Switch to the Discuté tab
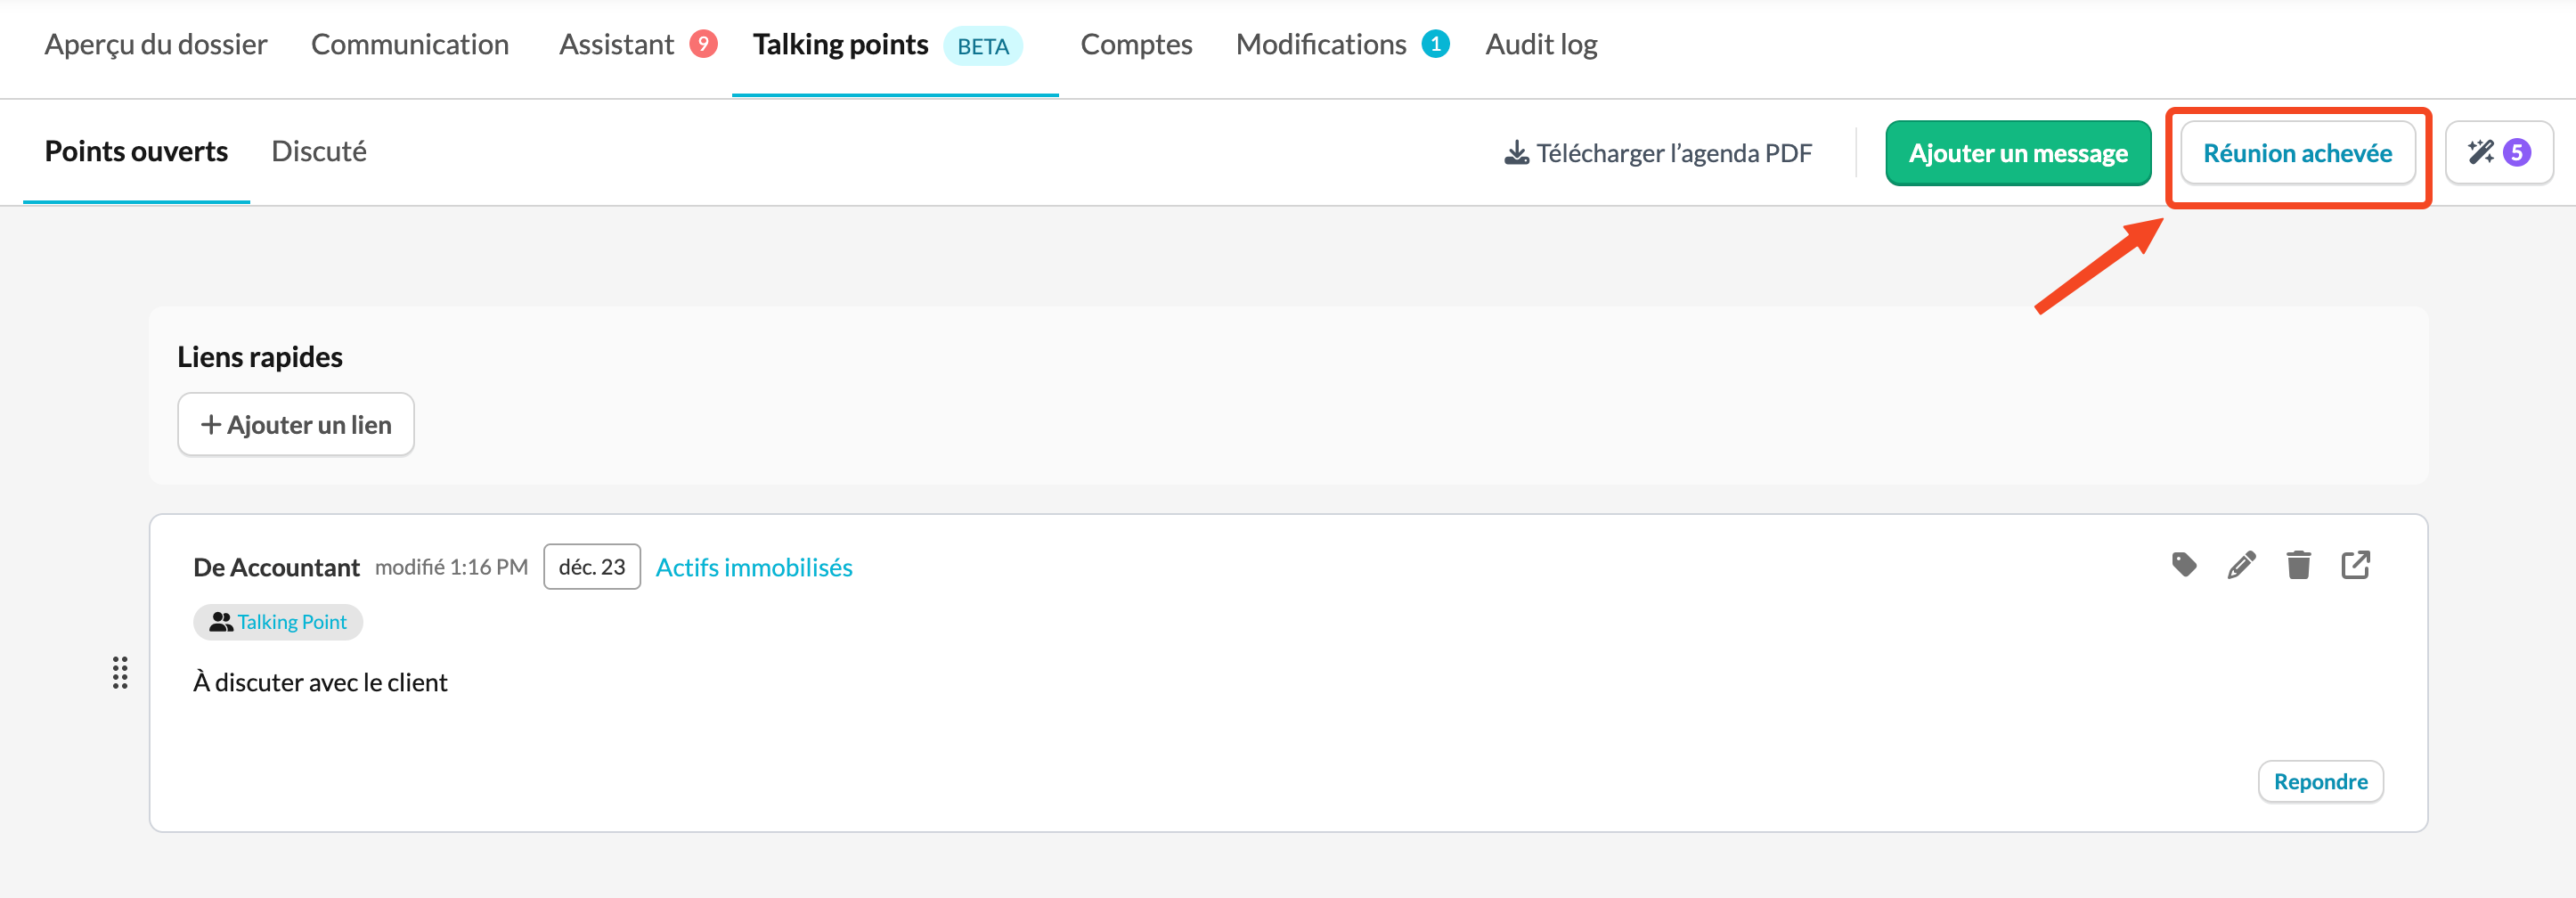2576x898 pixels. (318, 151)
